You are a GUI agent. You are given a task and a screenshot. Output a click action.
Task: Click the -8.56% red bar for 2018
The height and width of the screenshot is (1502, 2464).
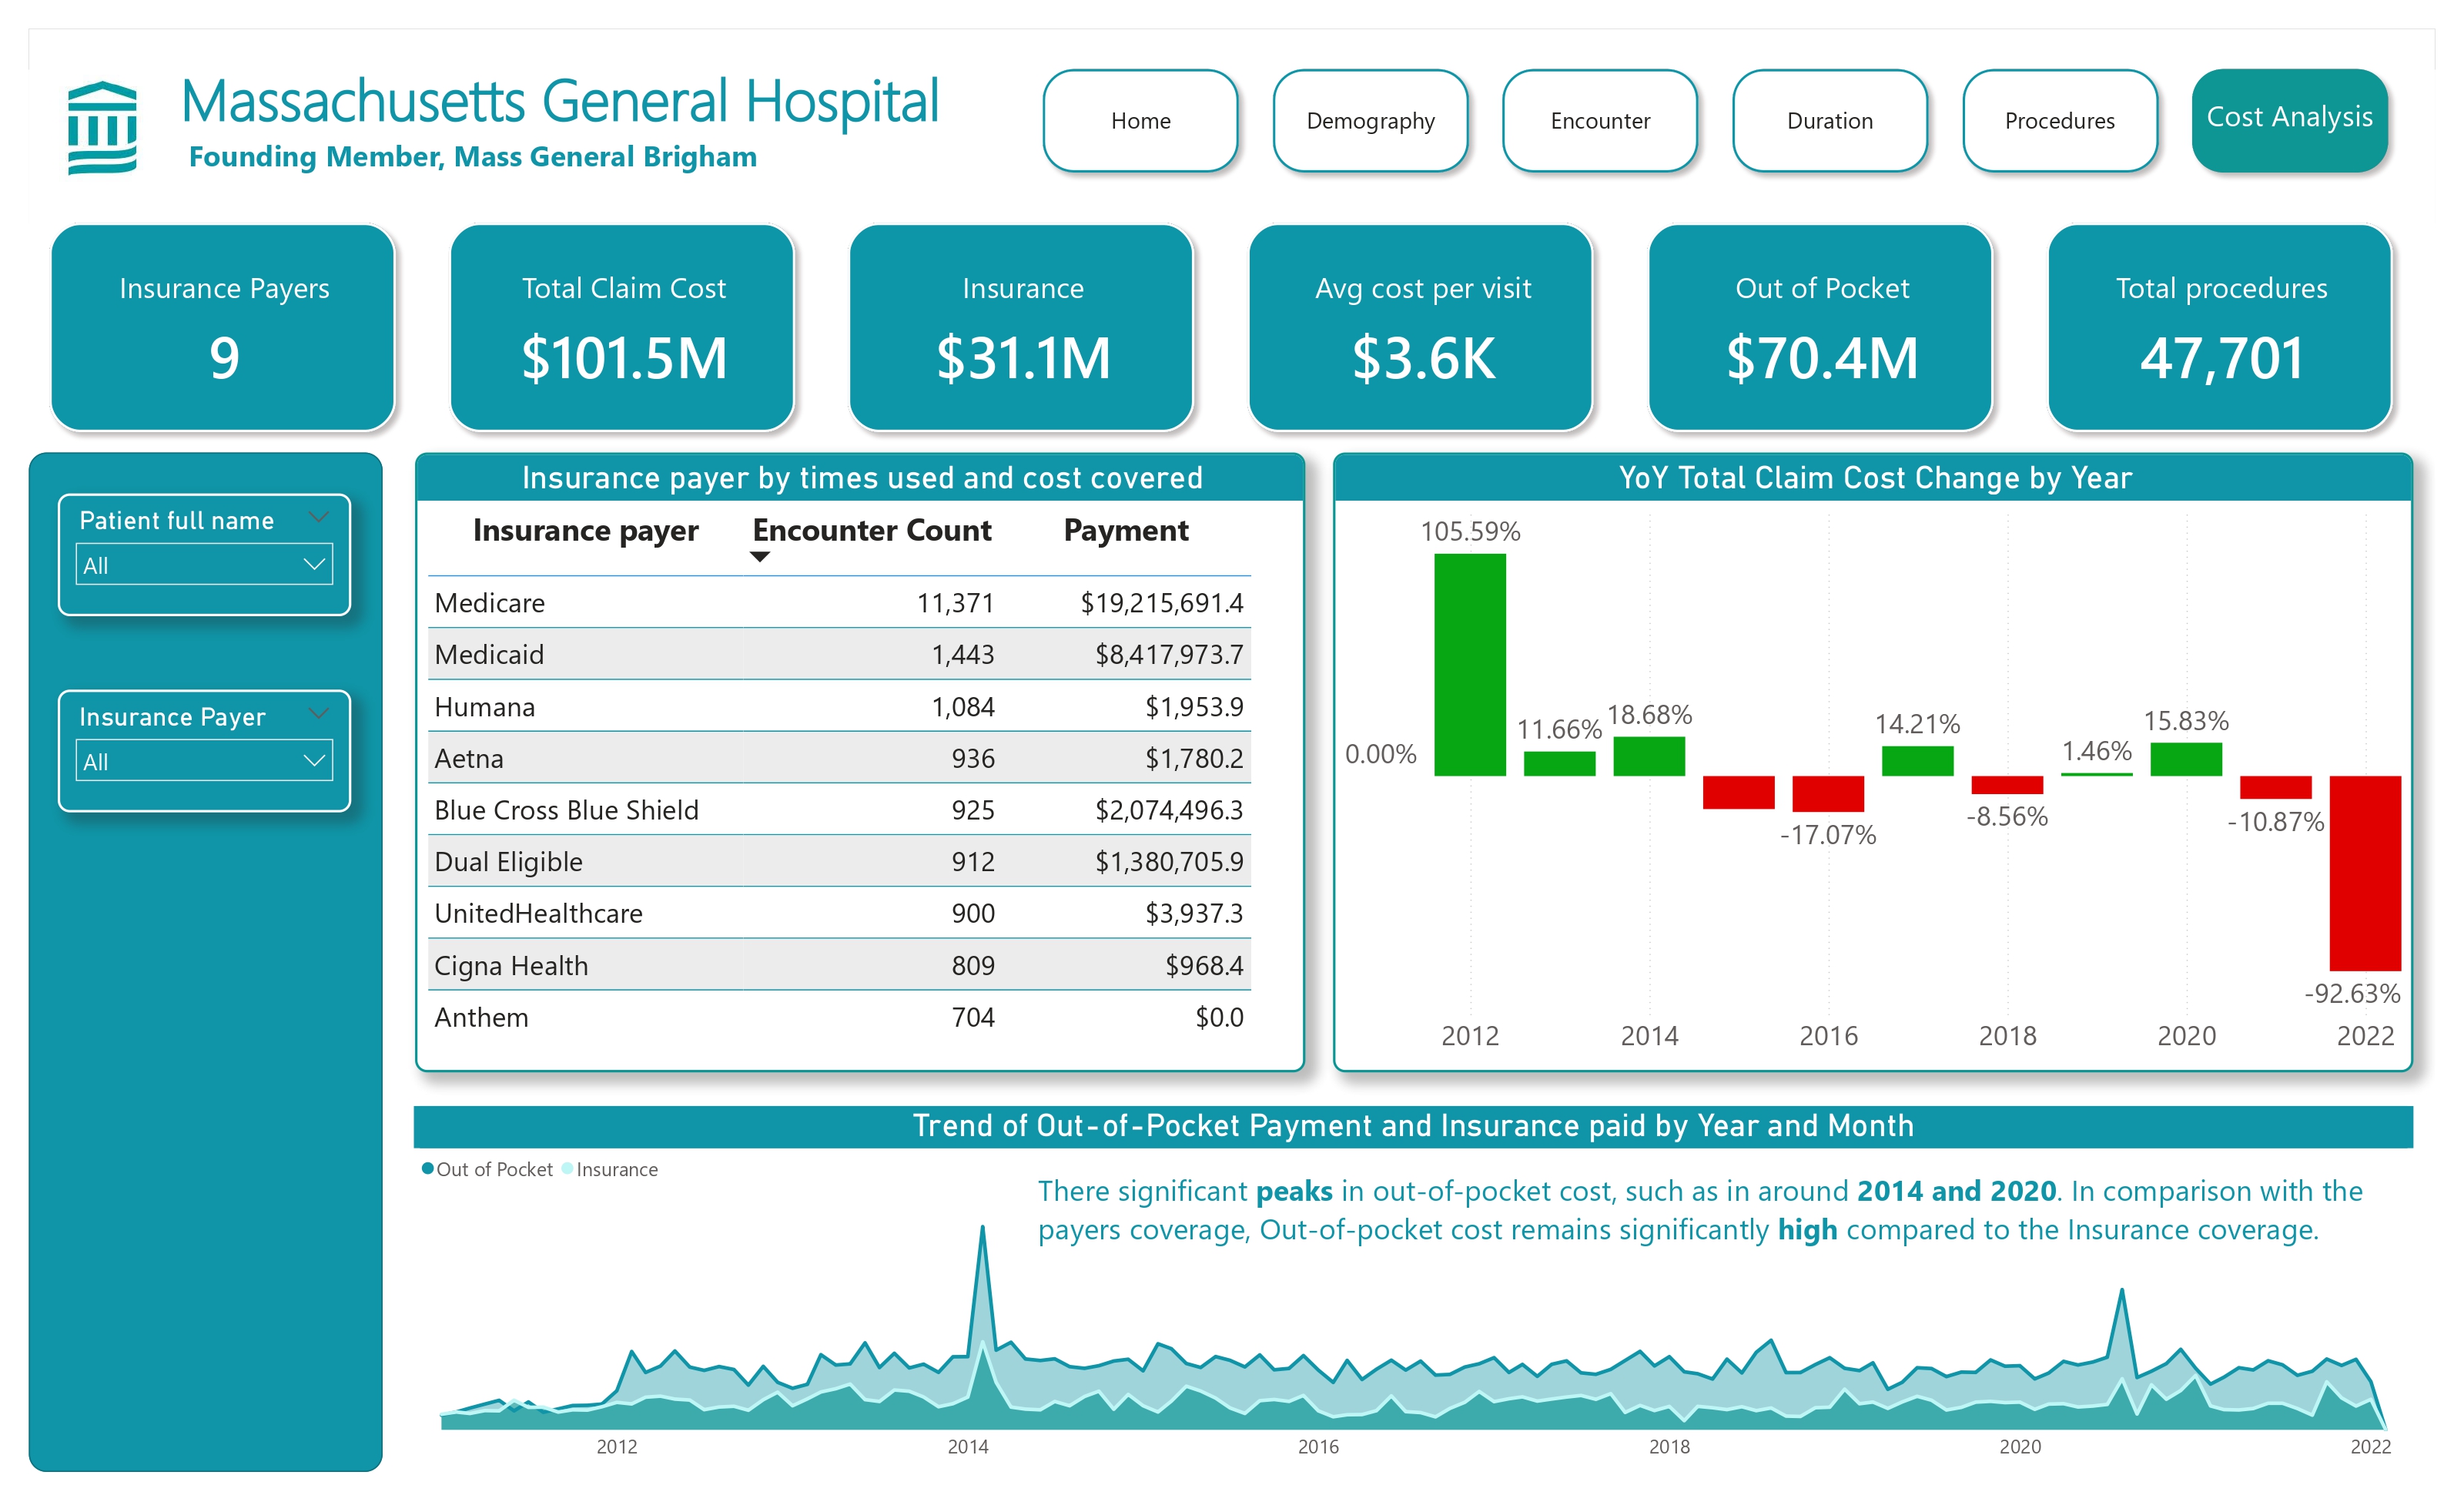2007,785
